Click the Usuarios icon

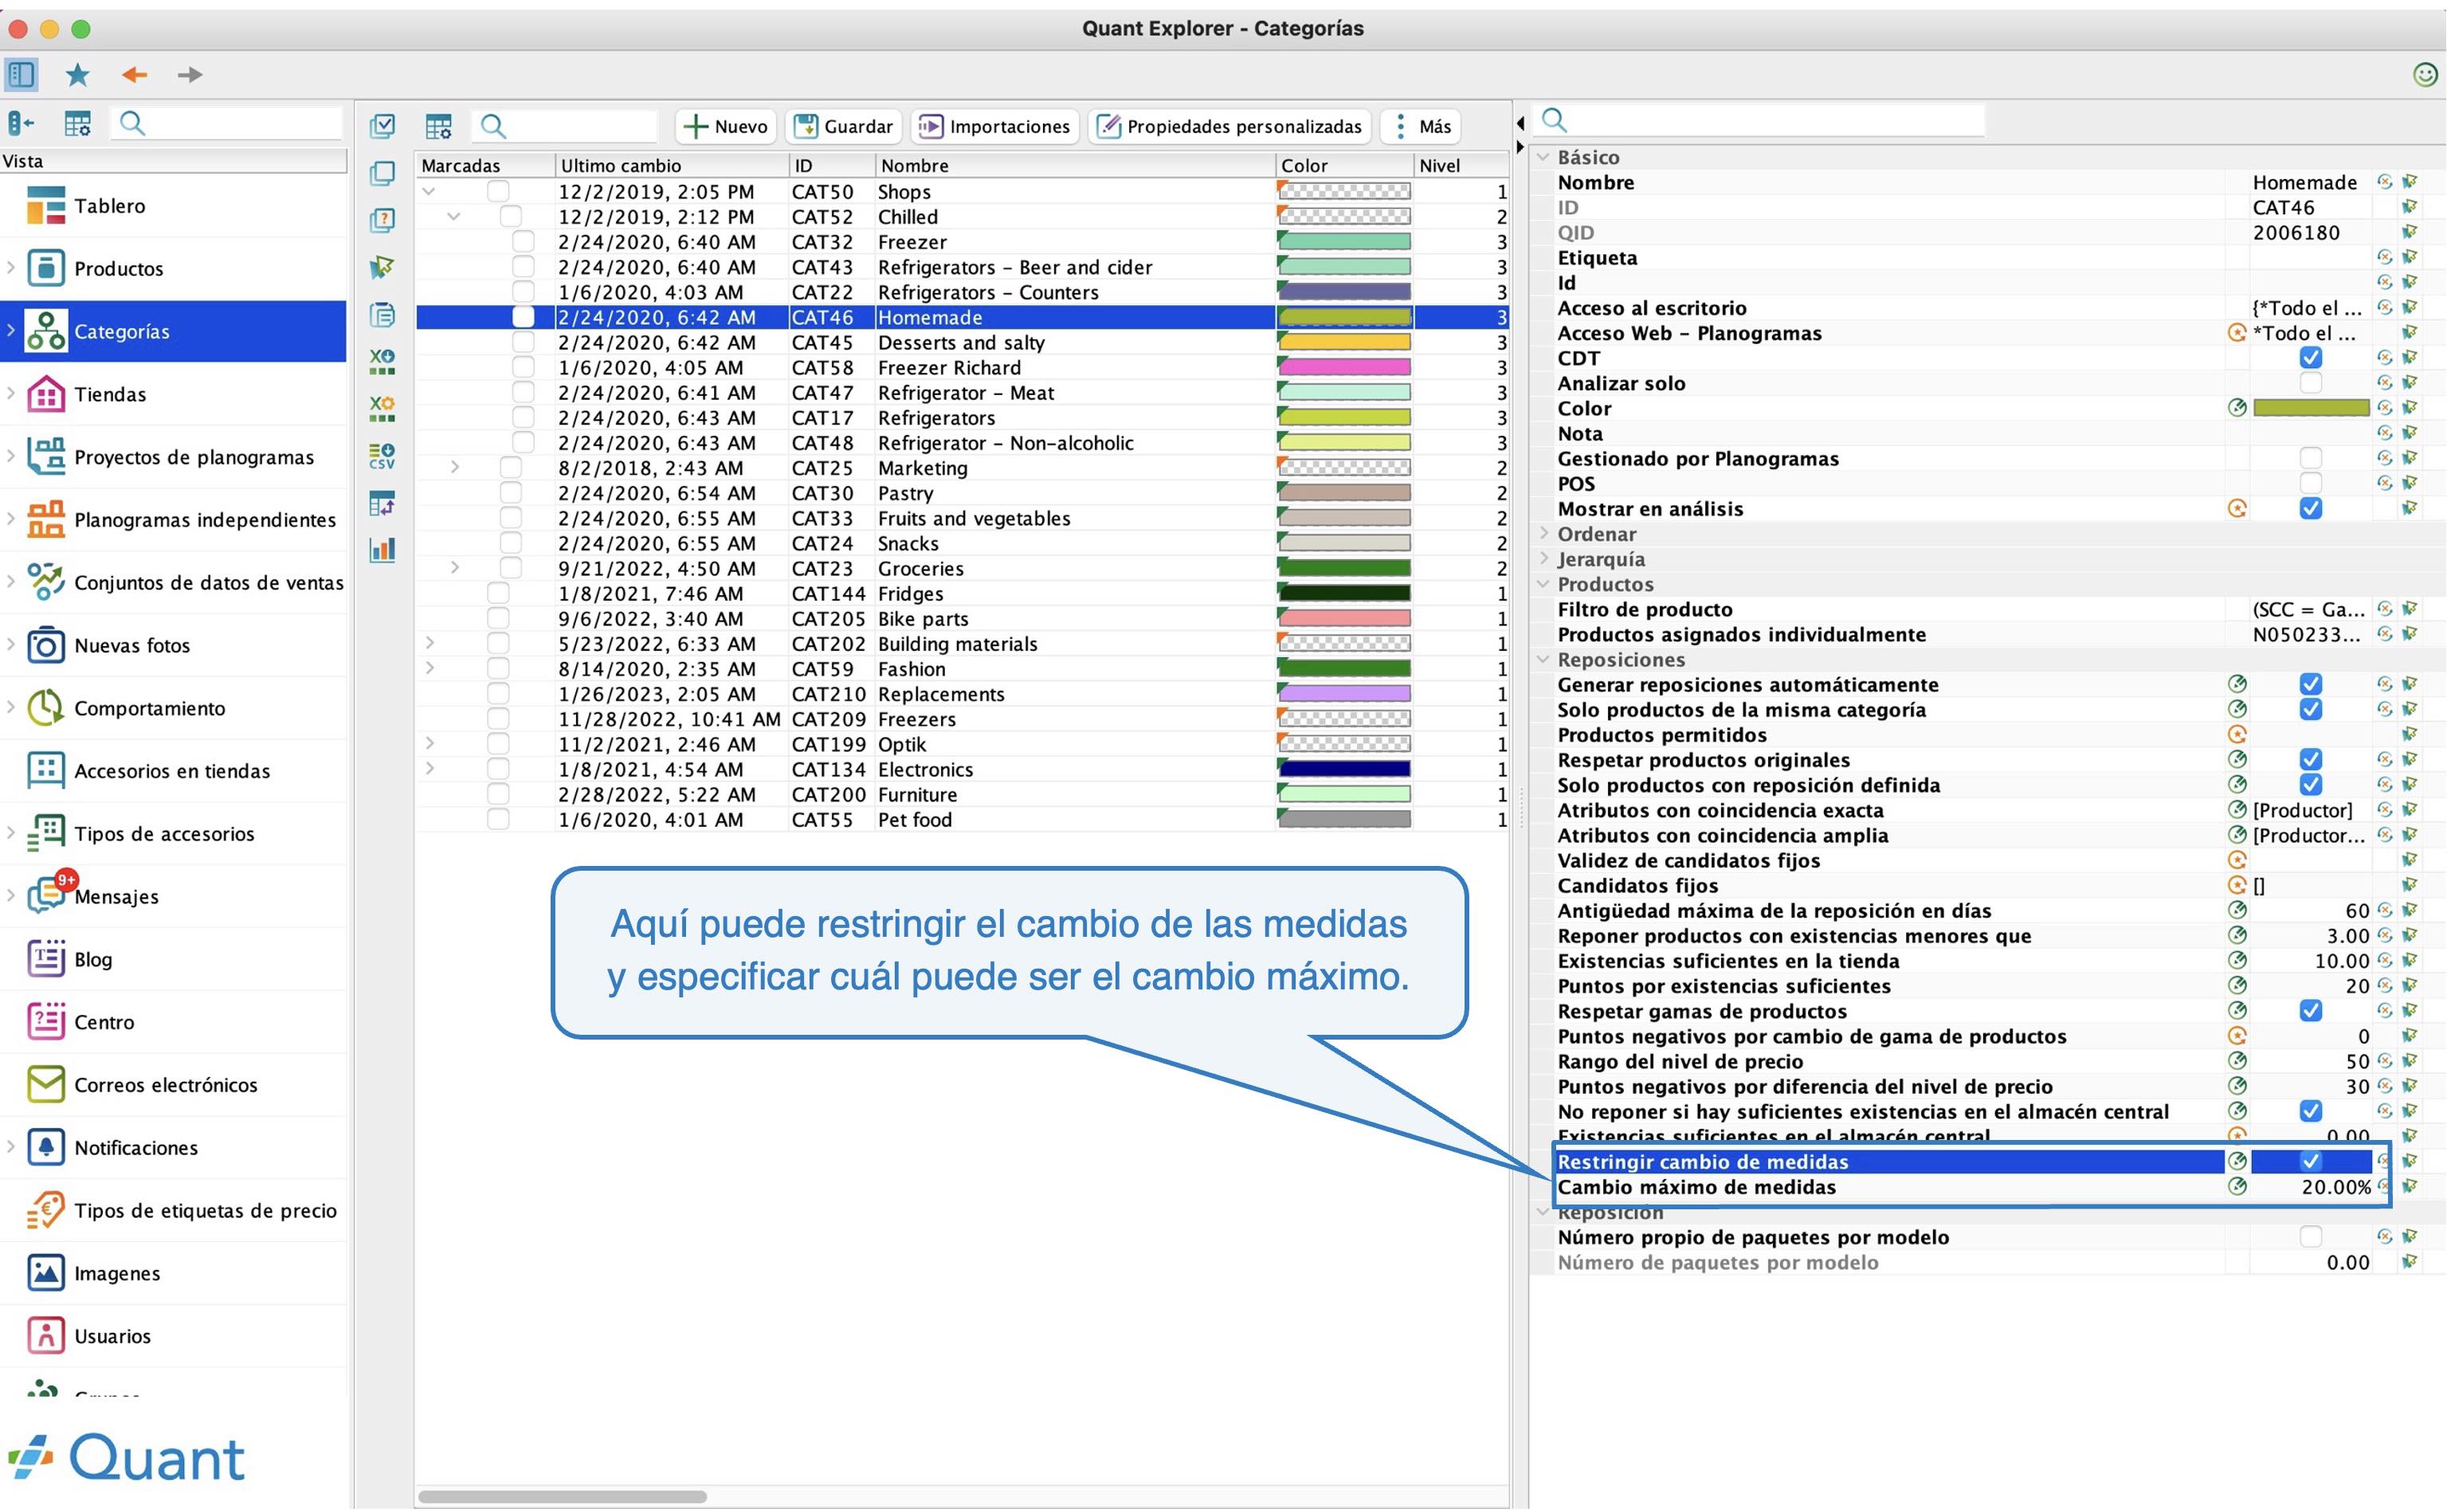pyautogui.click(x=45, y=1335)
